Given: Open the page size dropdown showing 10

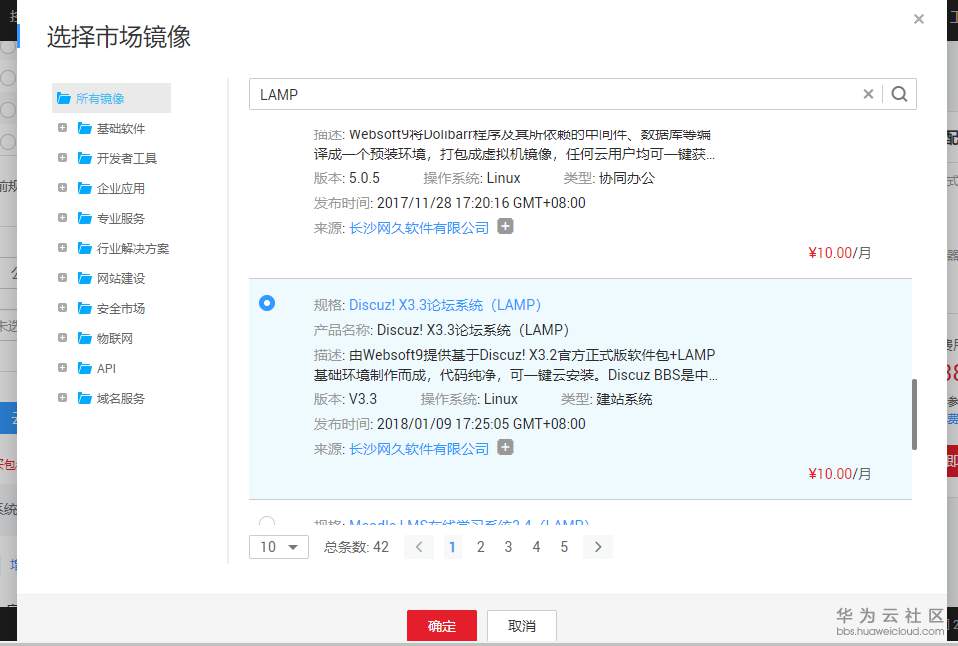Looking at the screenshot, I should point(279,547).
